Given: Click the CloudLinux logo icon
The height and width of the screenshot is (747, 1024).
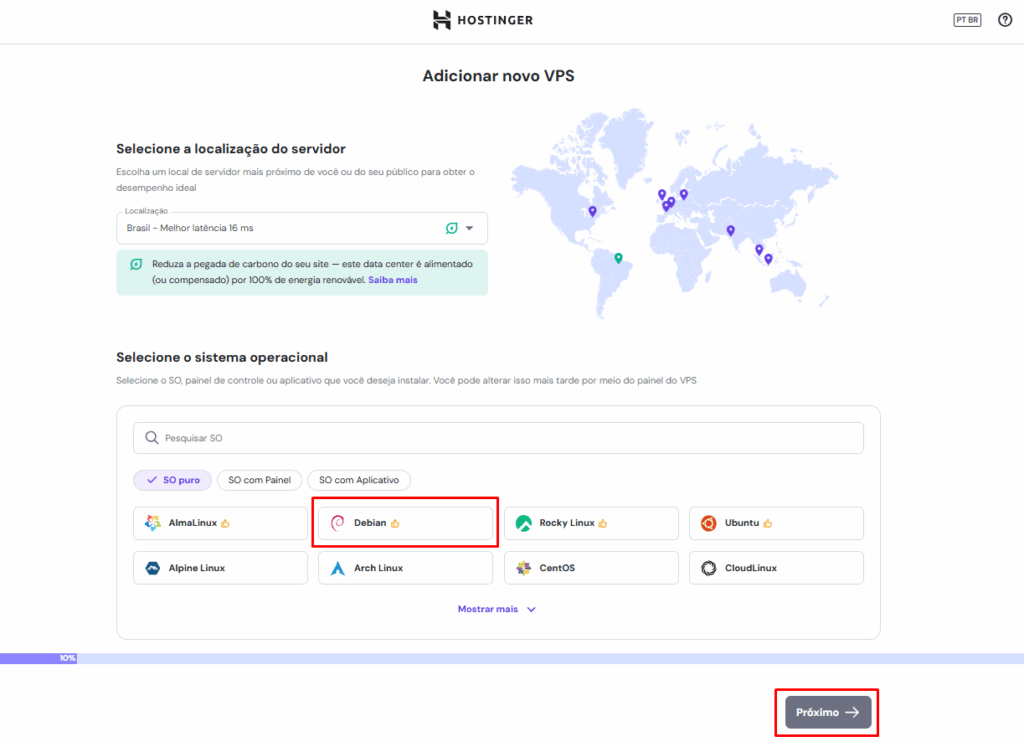Looking at the screenshot, I should (x=709, y=568).
